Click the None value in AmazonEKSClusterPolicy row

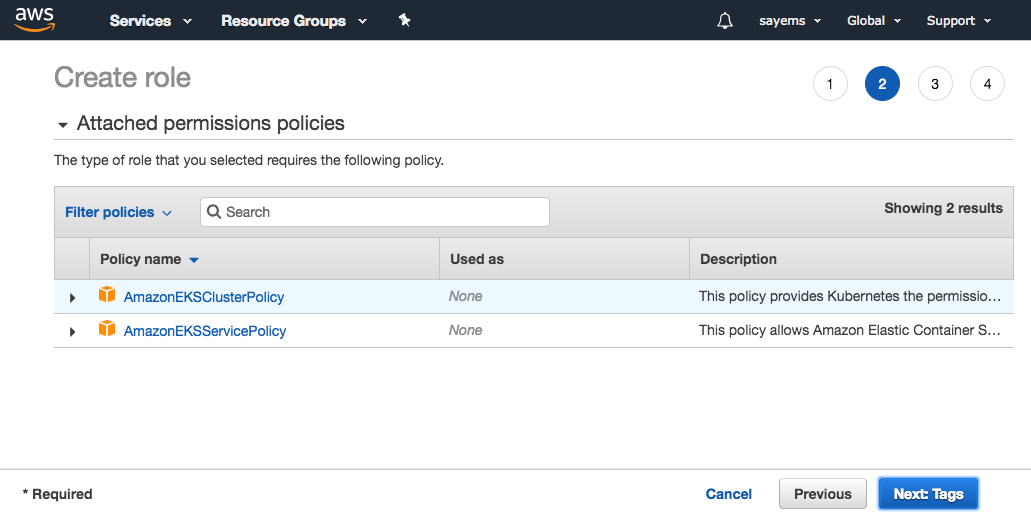(x=466, y=296)
